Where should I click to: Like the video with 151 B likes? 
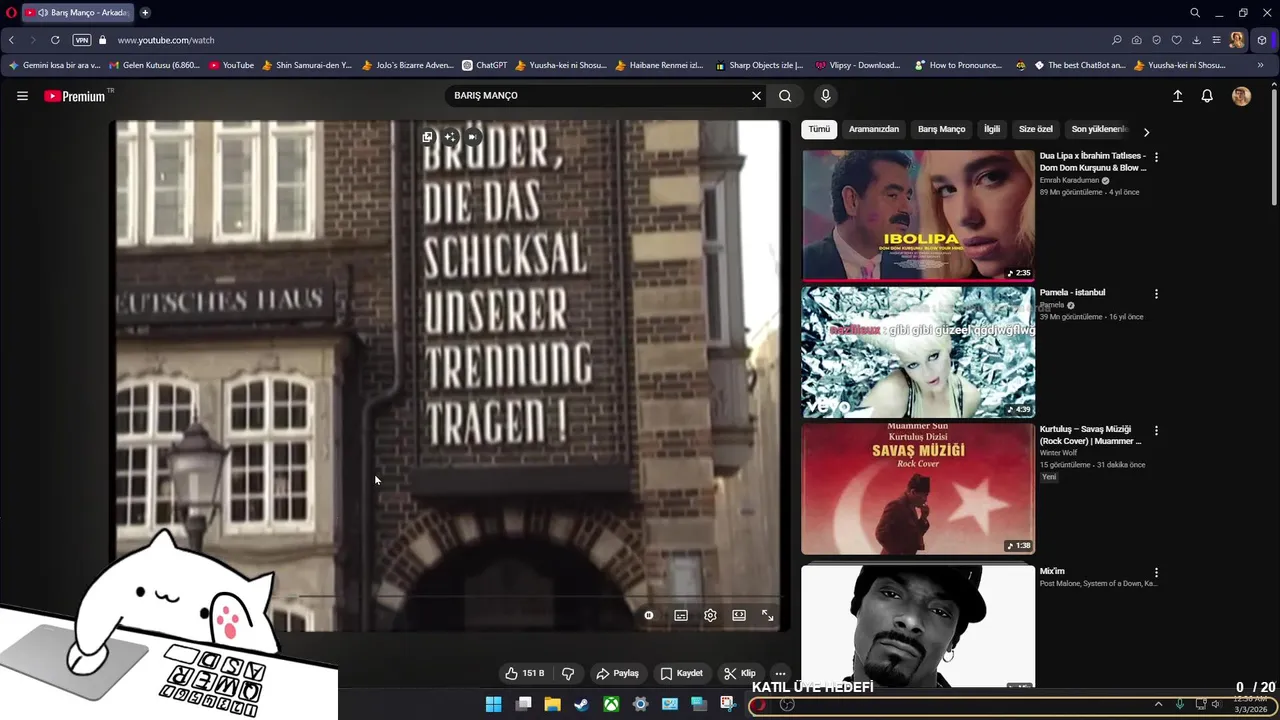click(525, 673)
